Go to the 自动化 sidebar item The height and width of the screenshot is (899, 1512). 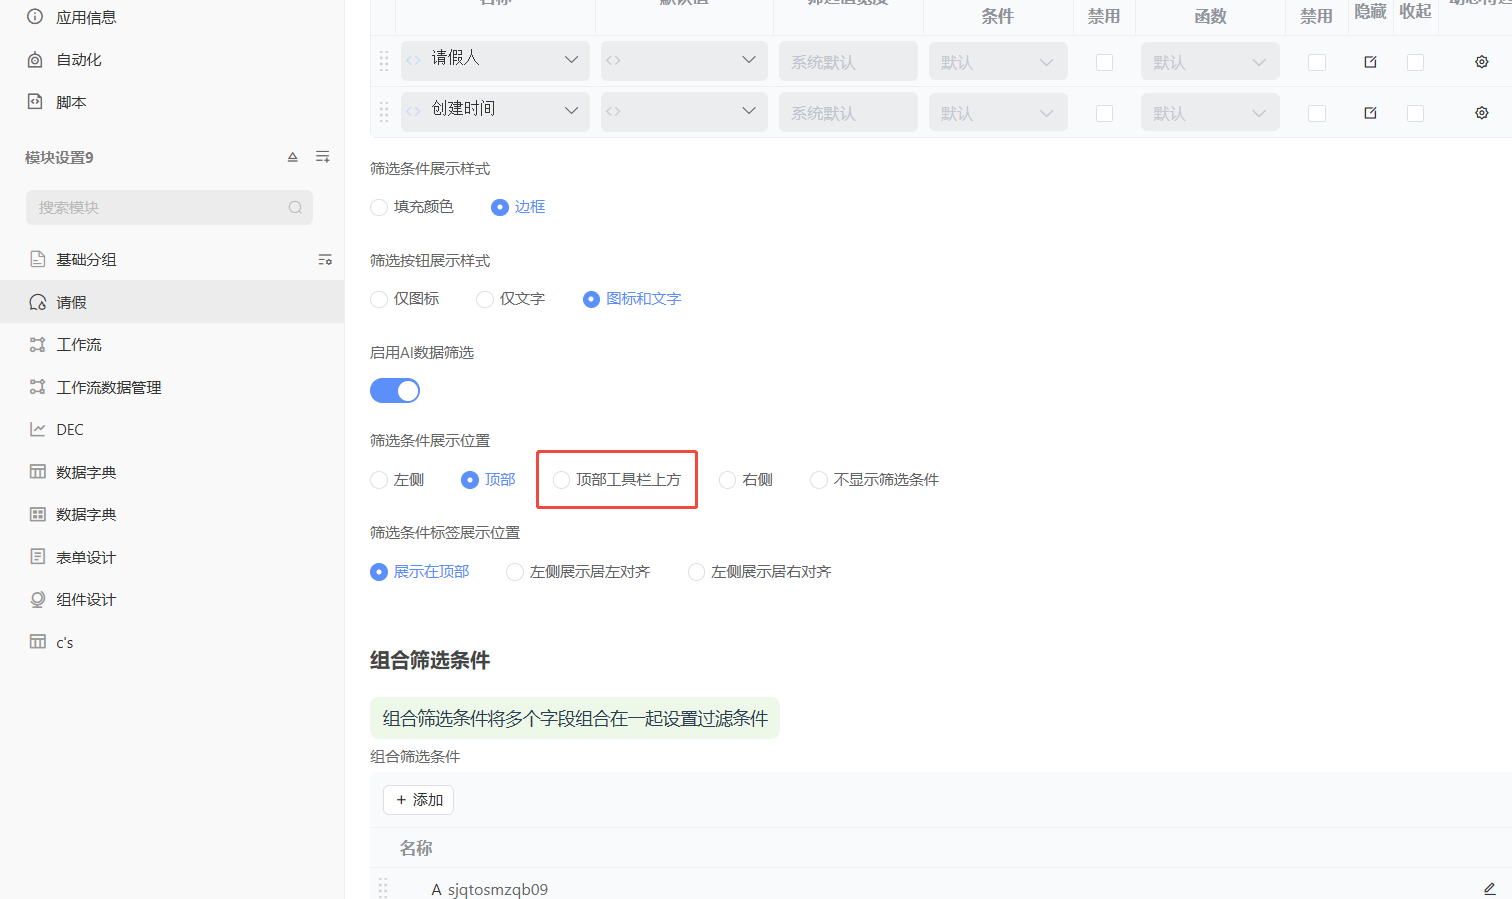tap(79, 60)
